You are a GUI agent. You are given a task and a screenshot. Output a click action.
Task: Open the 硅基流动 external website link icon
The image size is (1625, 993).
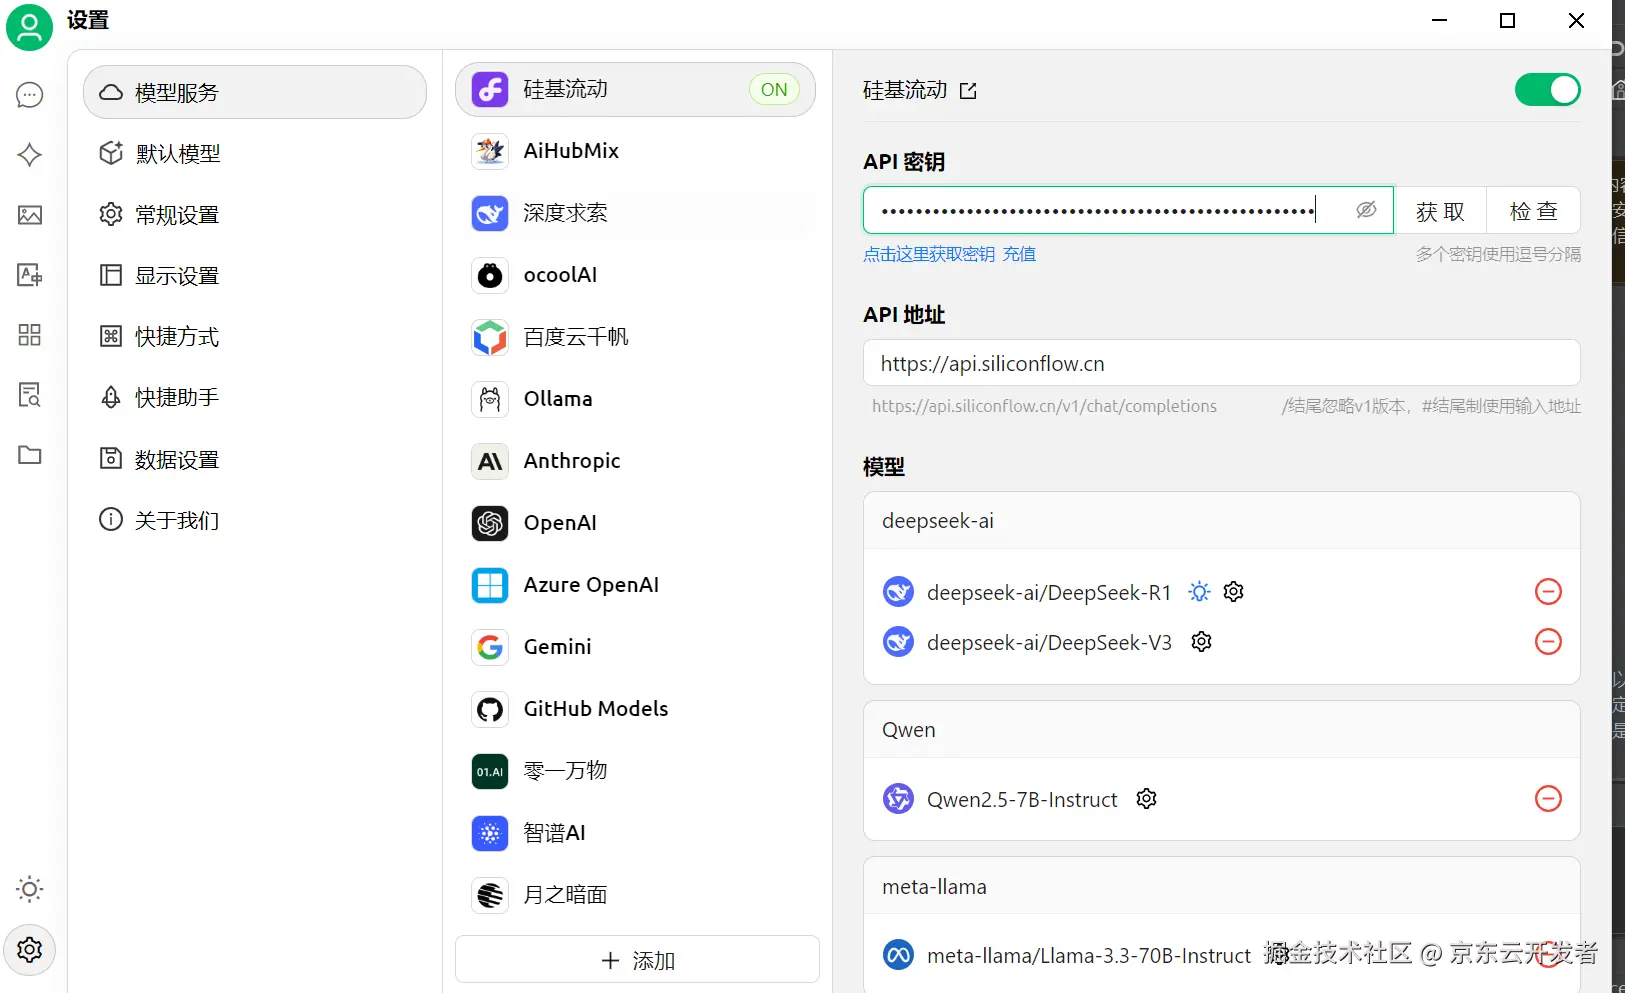[x=968, y=91]
